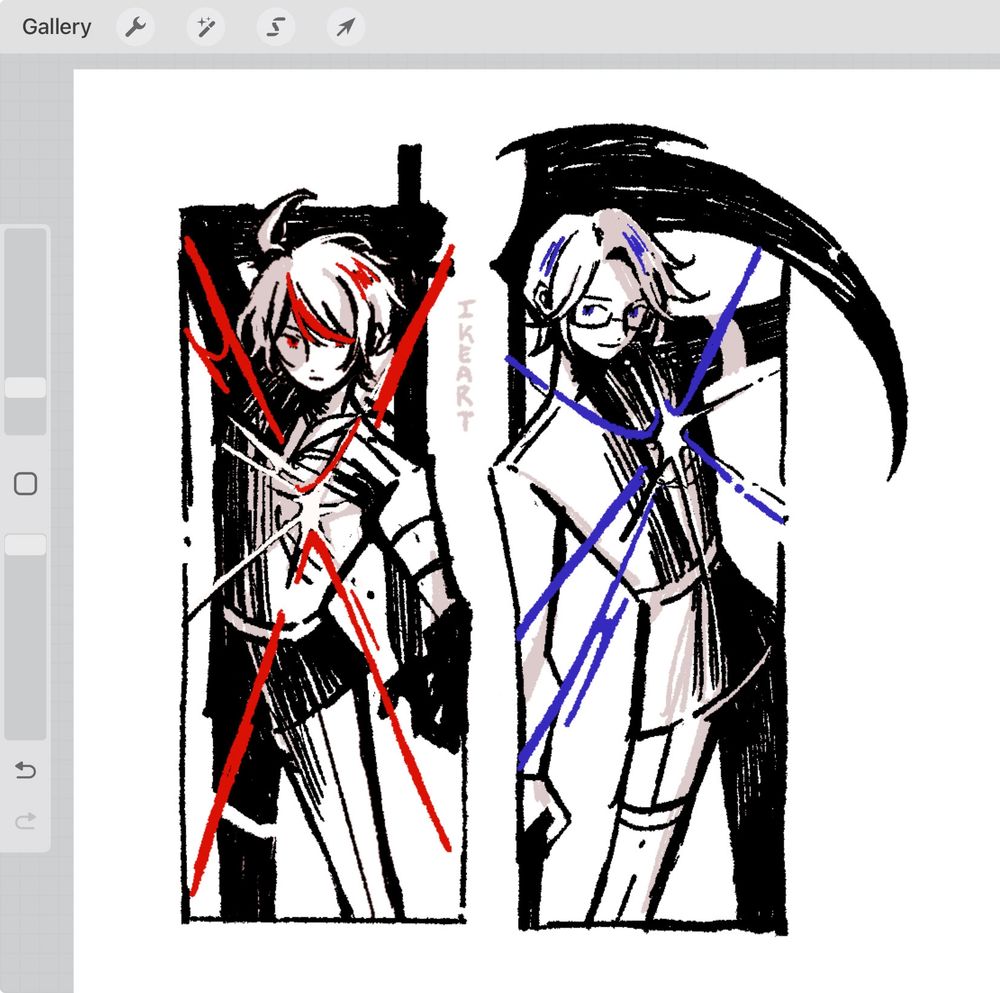Redo the last undone stroke
Screen dimensions: 1000x993
click(x=26, y=821)
